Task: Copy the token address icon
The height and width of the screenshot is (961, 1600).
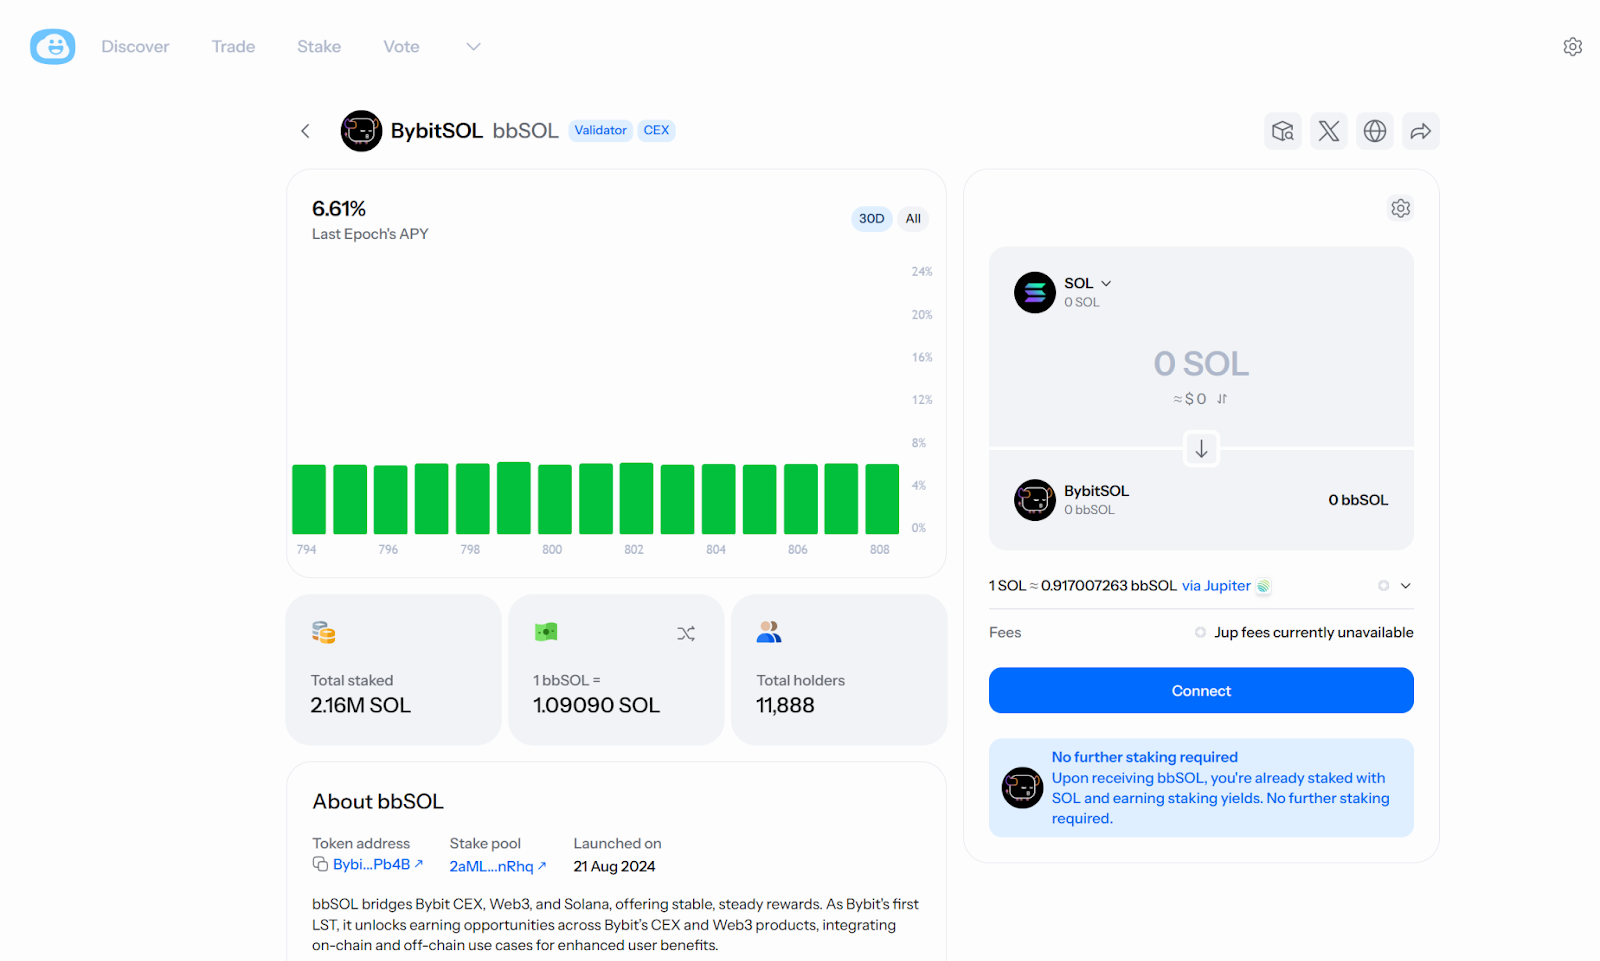Action: pos(320,864)
